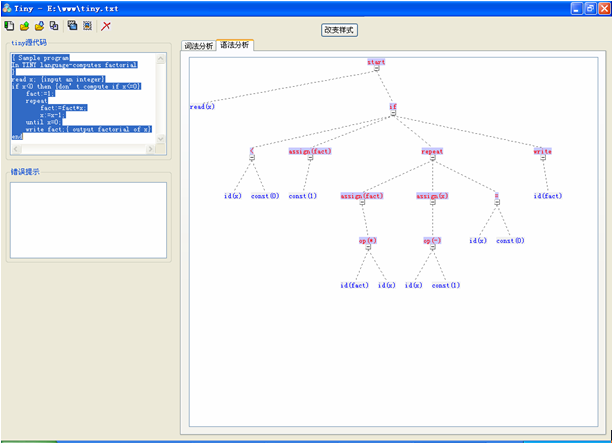
Task: Click the Tiny application title bar icon
Action: tap(7, 7)
